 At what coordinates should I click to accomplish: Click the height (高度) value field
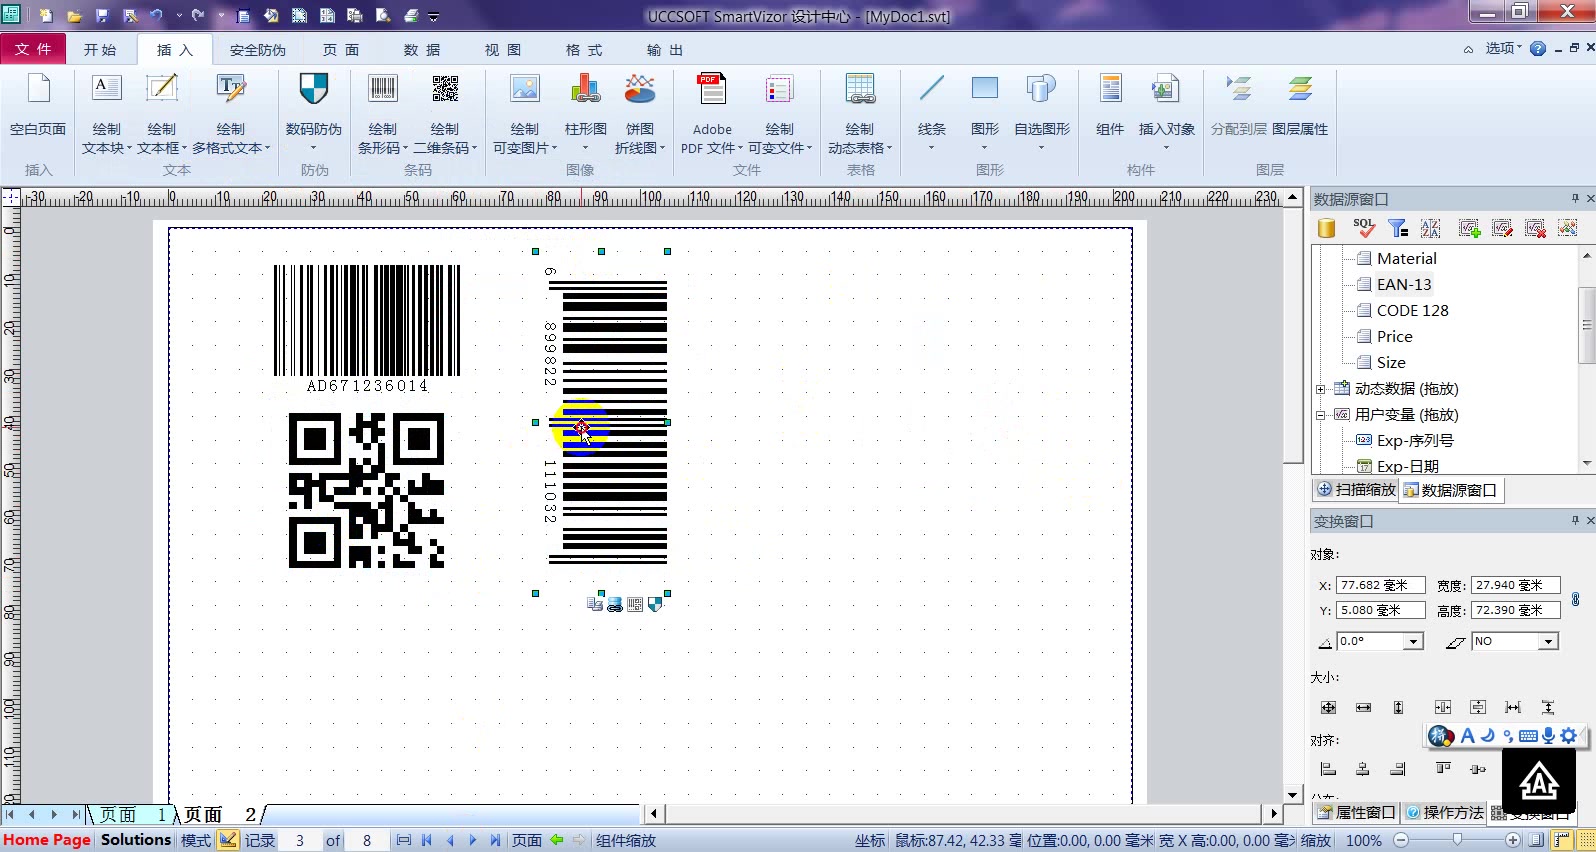(x=1516, y=610)
